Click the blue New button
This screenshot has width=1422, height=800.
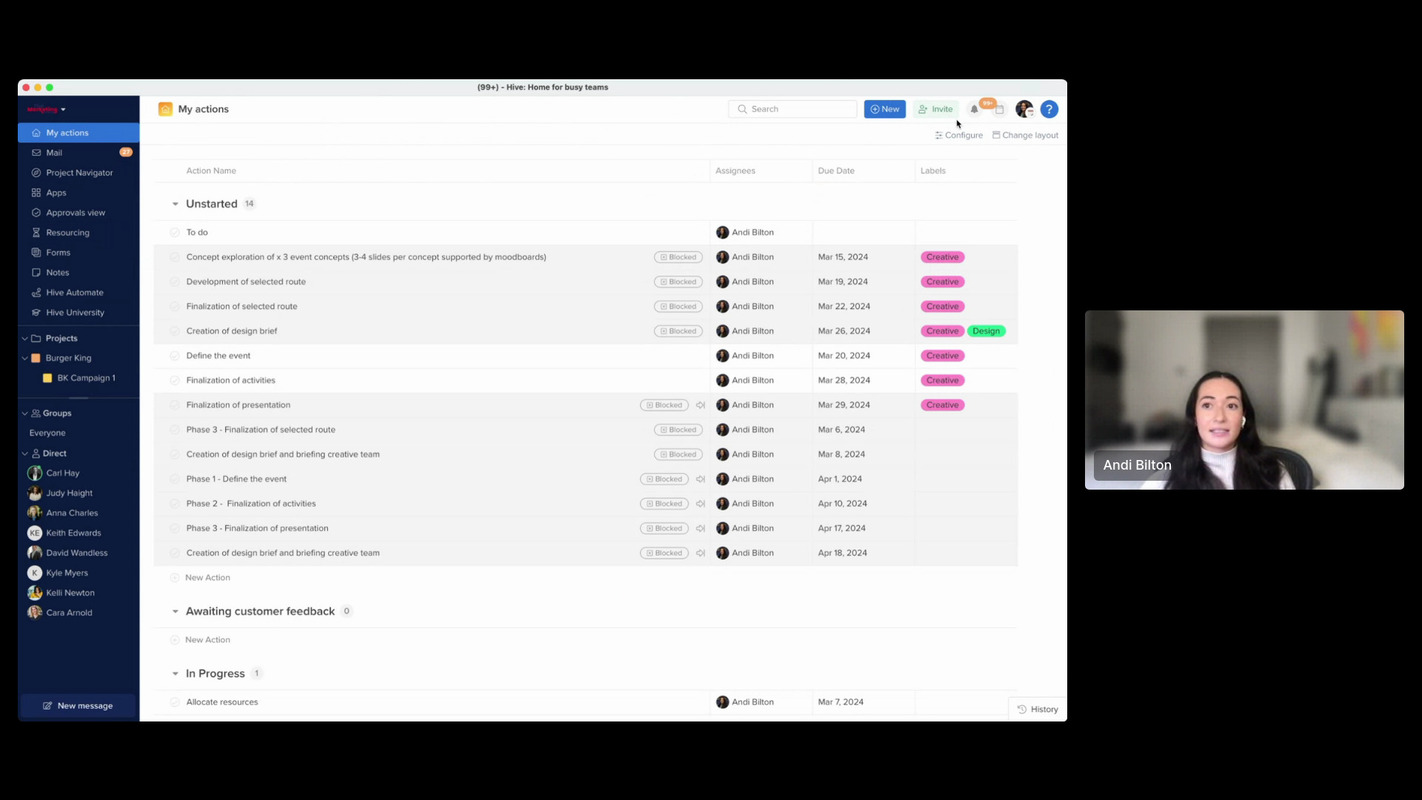click(x=884, y=109)
